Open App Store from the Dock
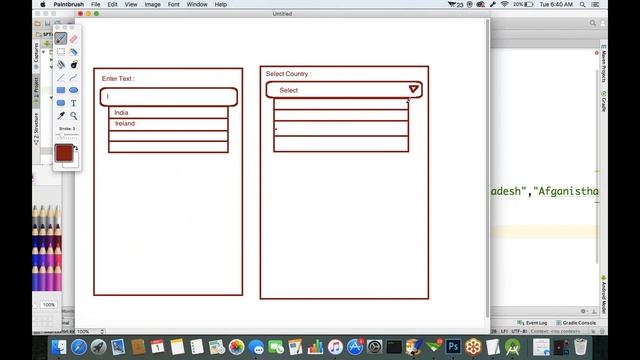Viewport: 640px width, 360px height. (355, 347)
